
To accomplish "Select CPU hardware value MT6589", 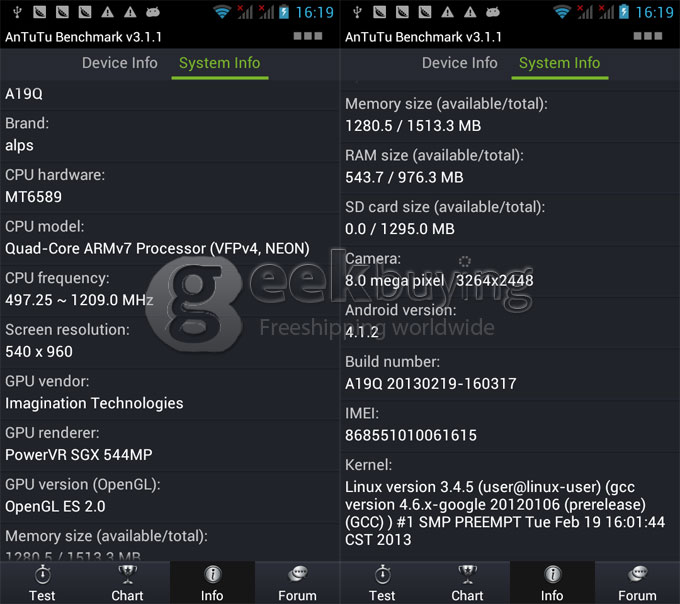I will click(x=33, y=197).
